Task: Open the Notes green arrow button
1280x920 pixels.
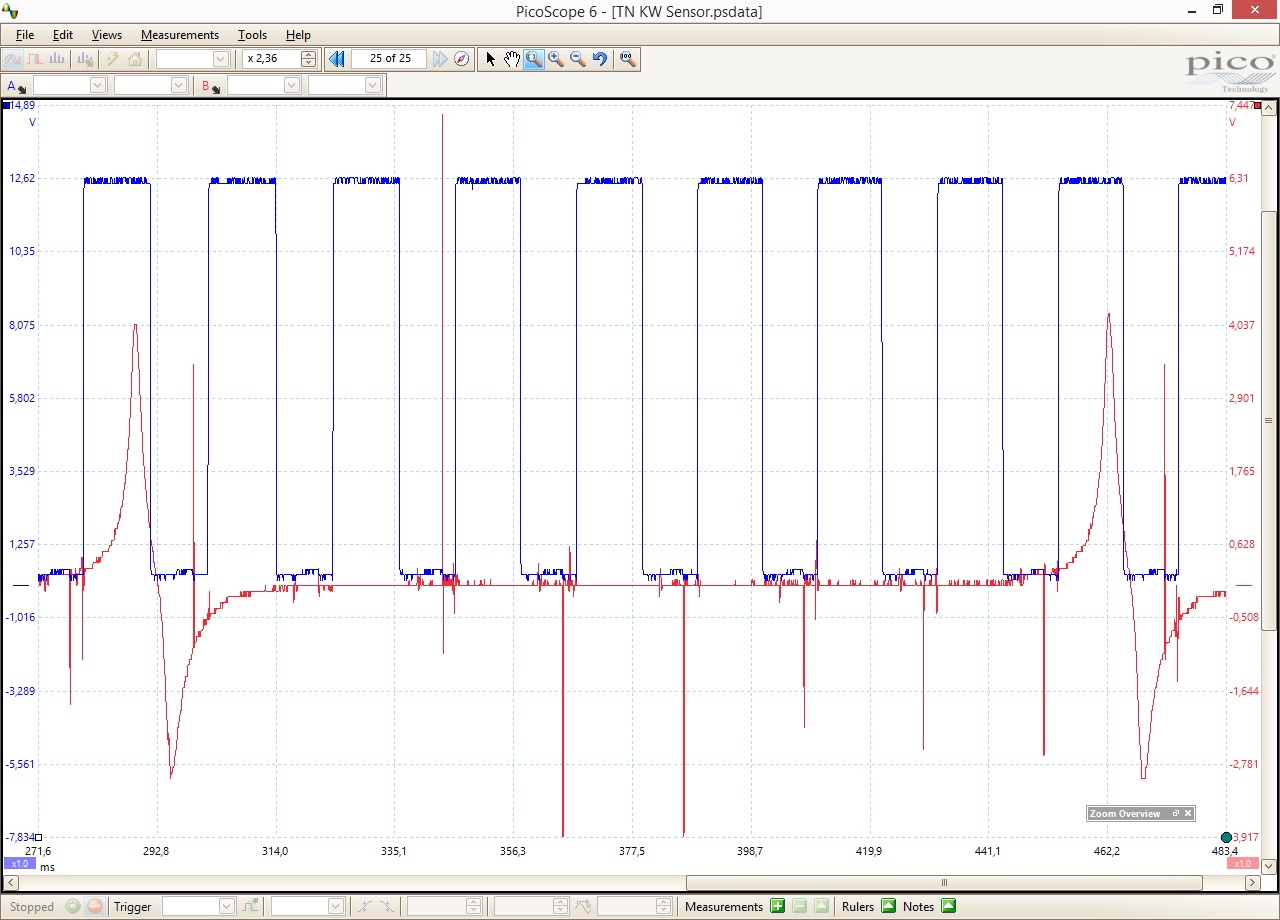Action: click(x=949, y=907)
